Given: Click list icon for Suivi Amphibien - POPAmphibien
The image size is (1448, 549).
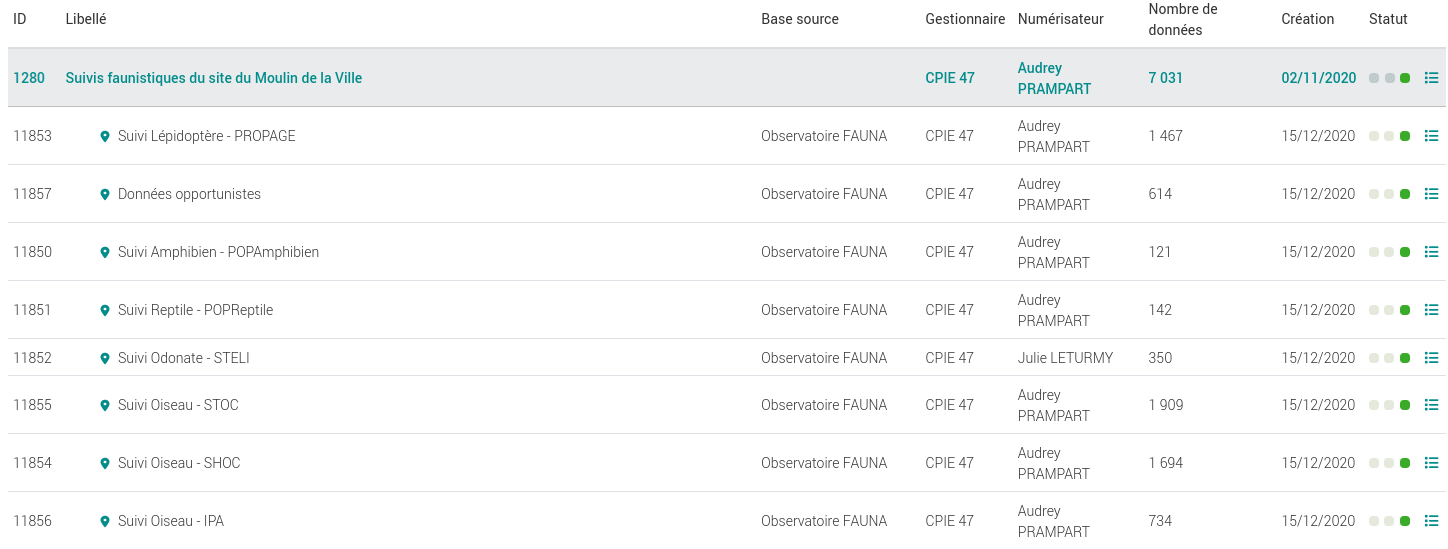Looking at the screenshot, I should [x=1431, y=252].
